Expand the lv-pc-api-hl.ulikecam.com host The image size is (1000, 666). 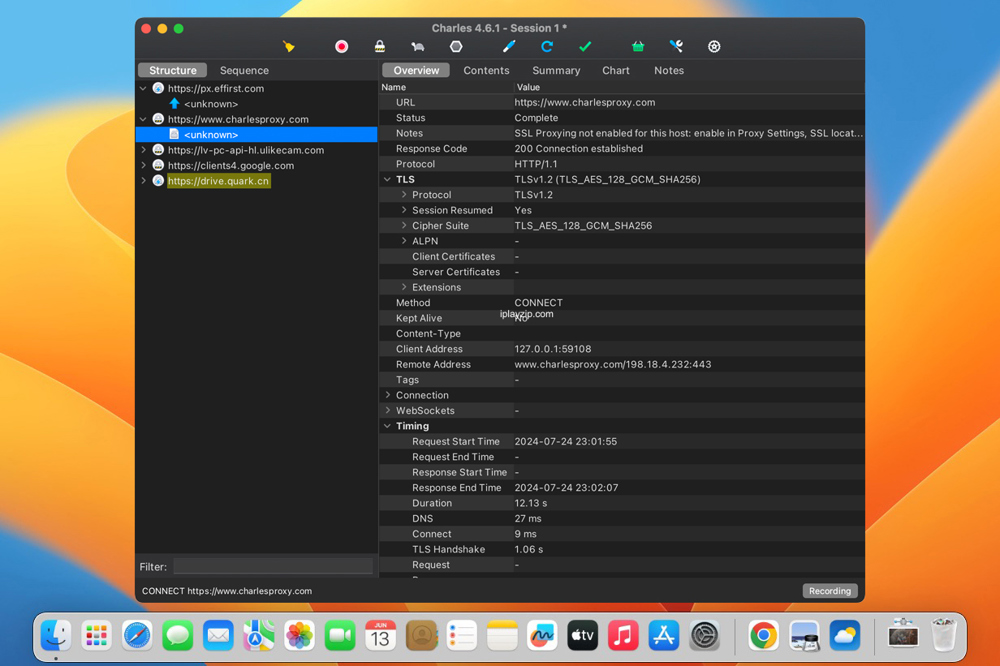(x=143, y=150)
